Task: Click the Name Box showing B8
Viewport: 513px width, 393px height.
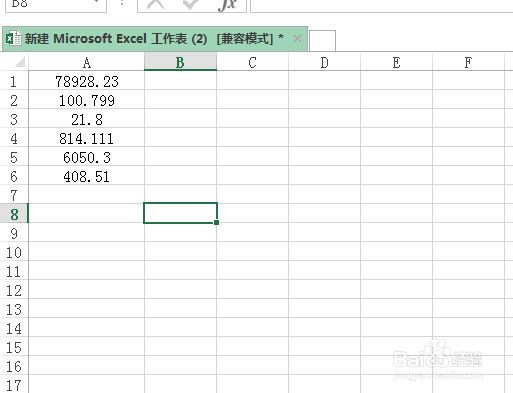Action: [x=56, y=5]
